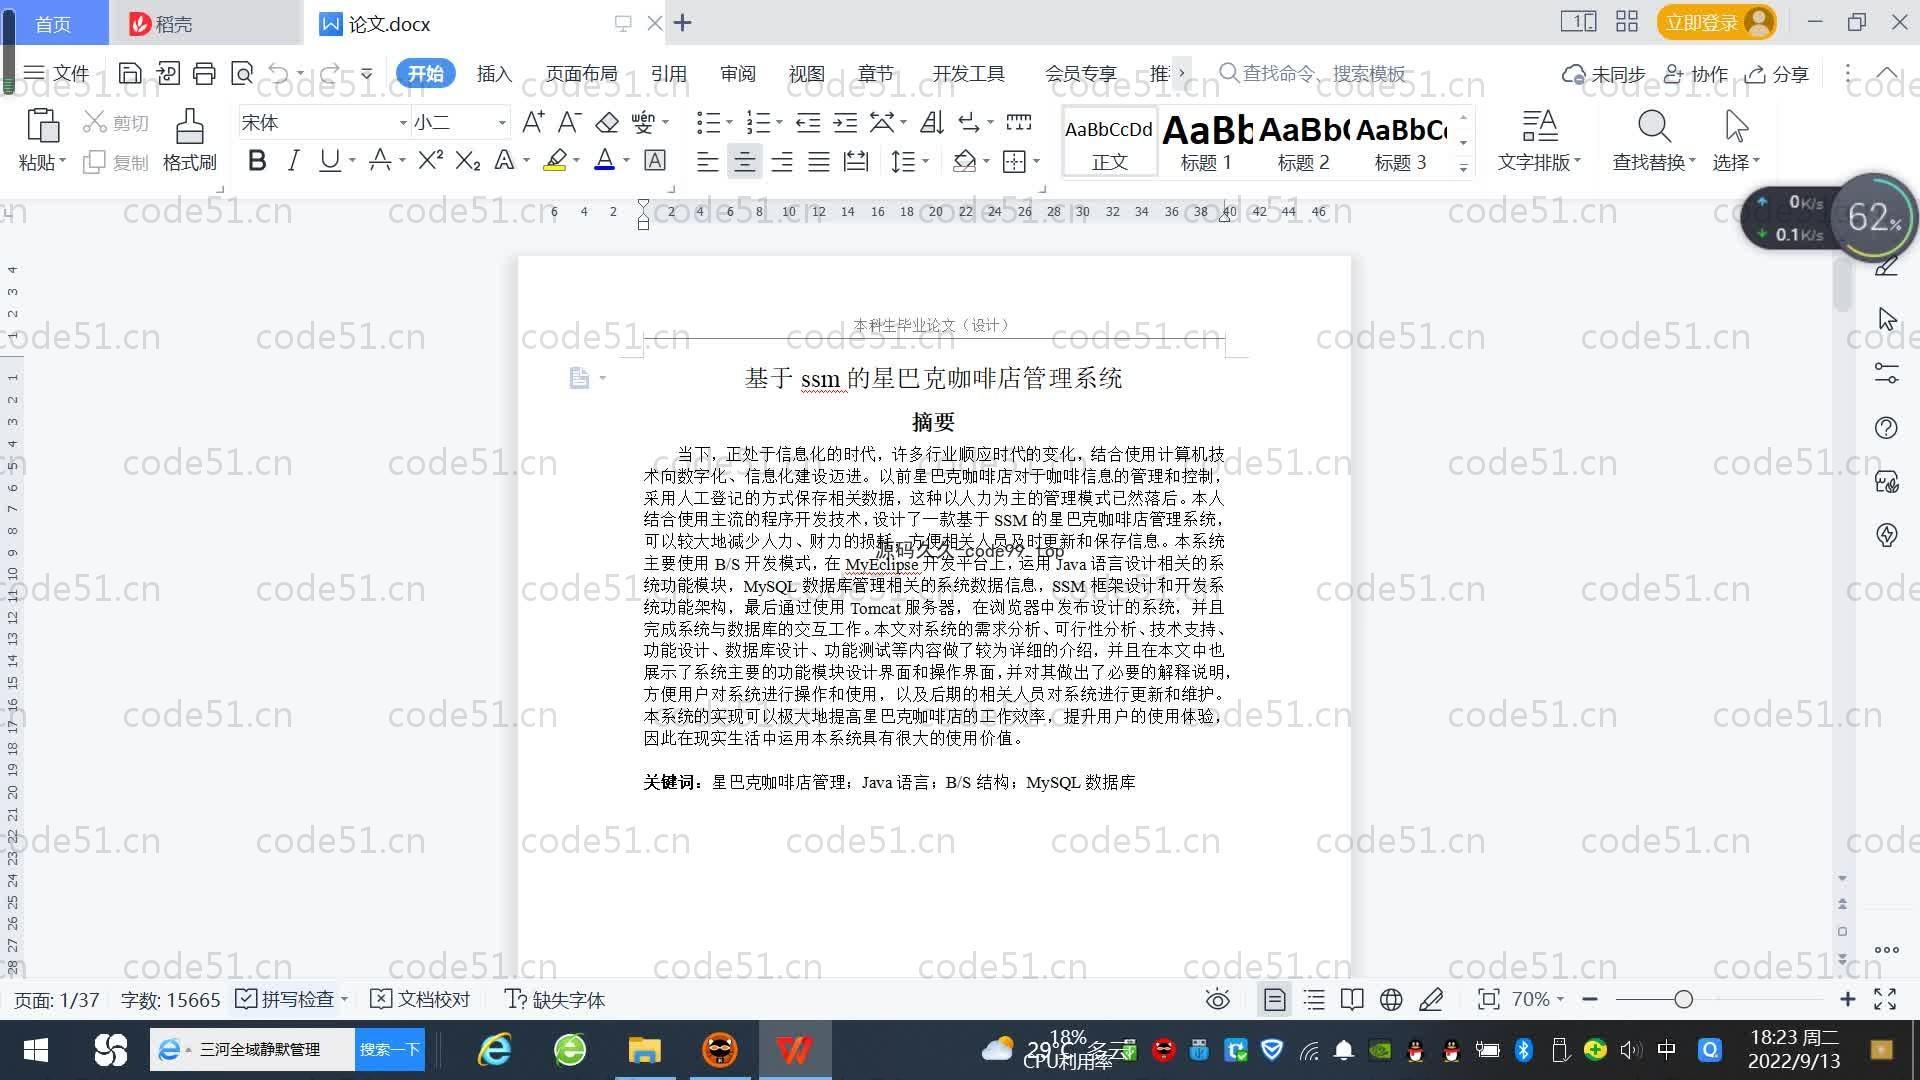Toggle Underline formatting

[x=329, y=160]
